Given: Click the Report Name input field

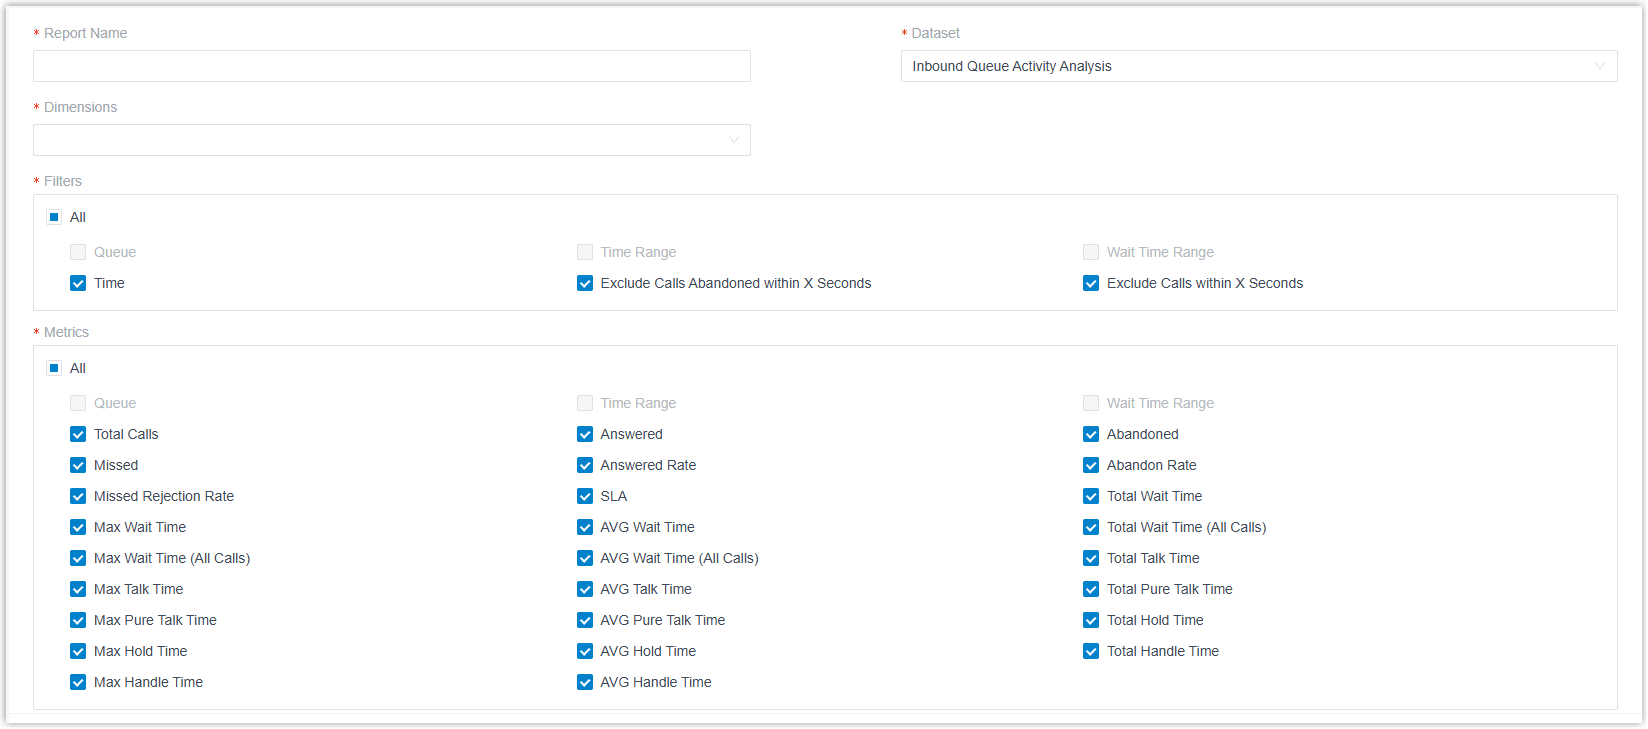Looking at the screenshot, I should (391, 66).
